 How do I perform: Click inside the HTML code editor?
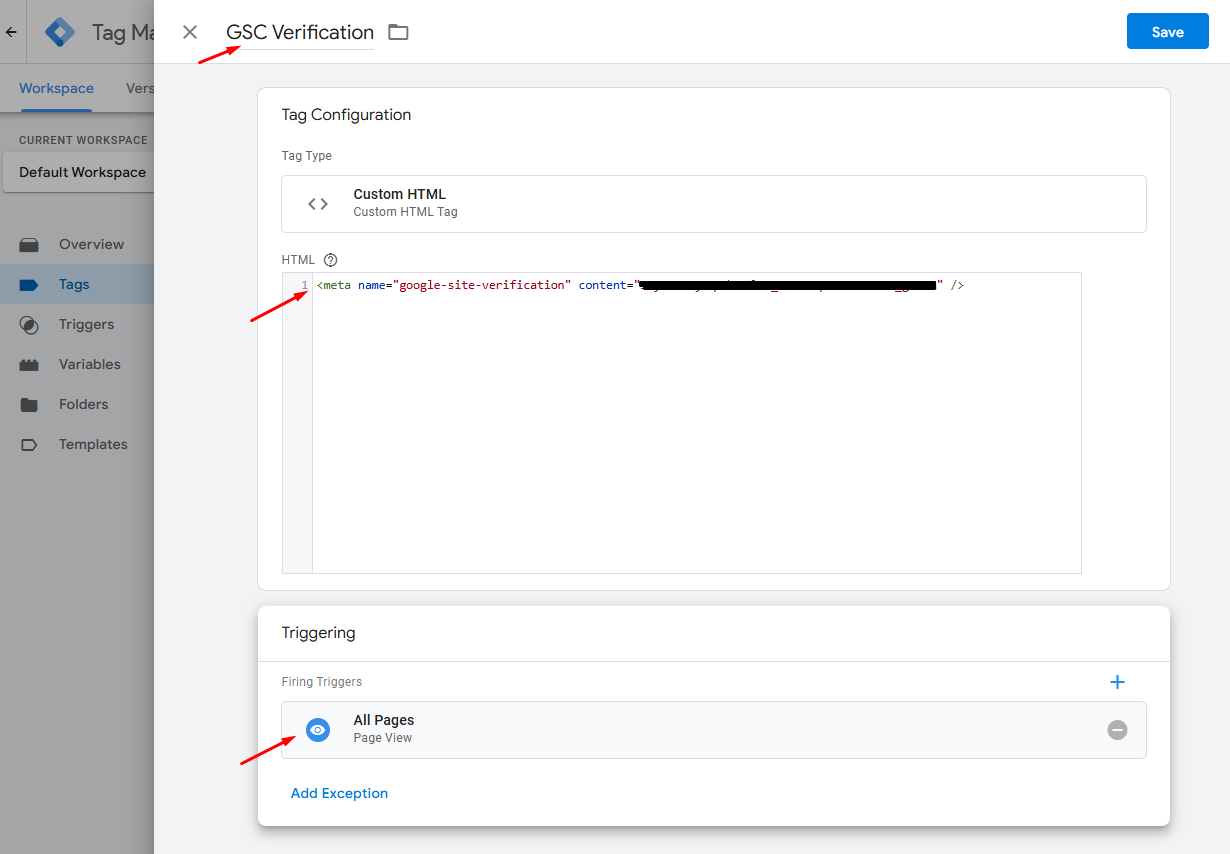point(696,422)
